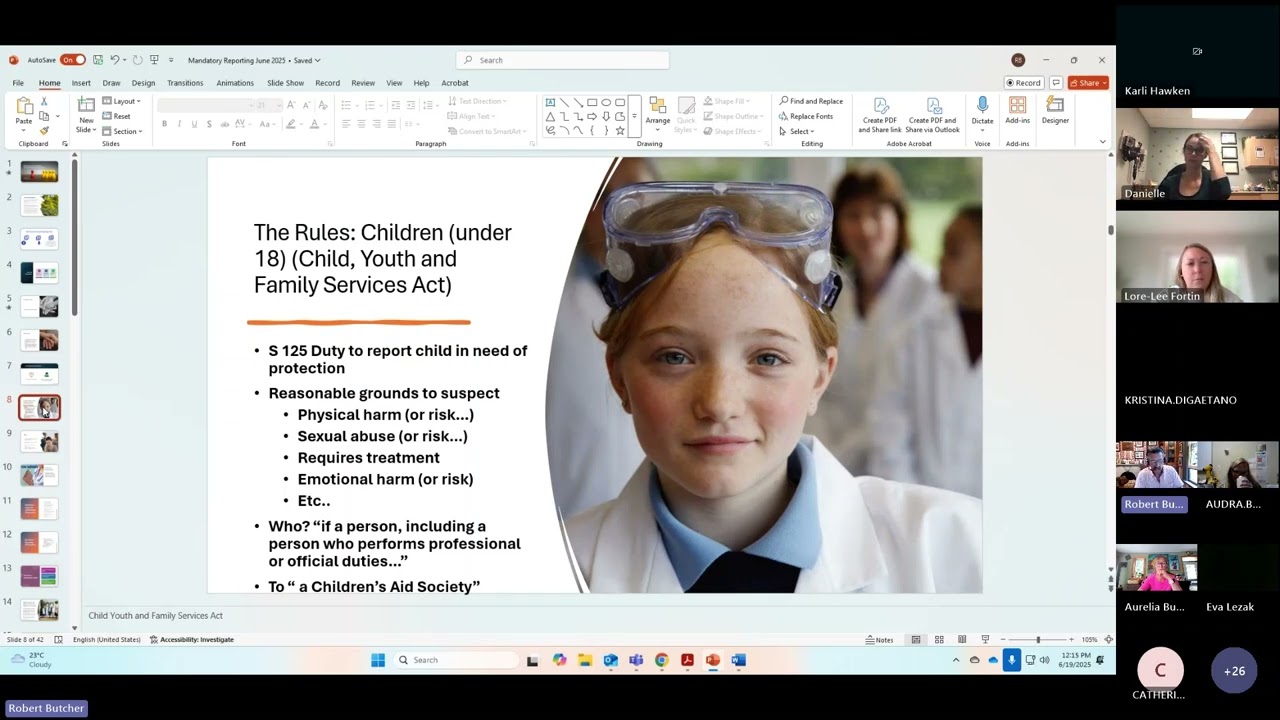This screenshot has height=720, width=1280.
Task: Switch to Reading View icon
Action: tap(962, 640)
